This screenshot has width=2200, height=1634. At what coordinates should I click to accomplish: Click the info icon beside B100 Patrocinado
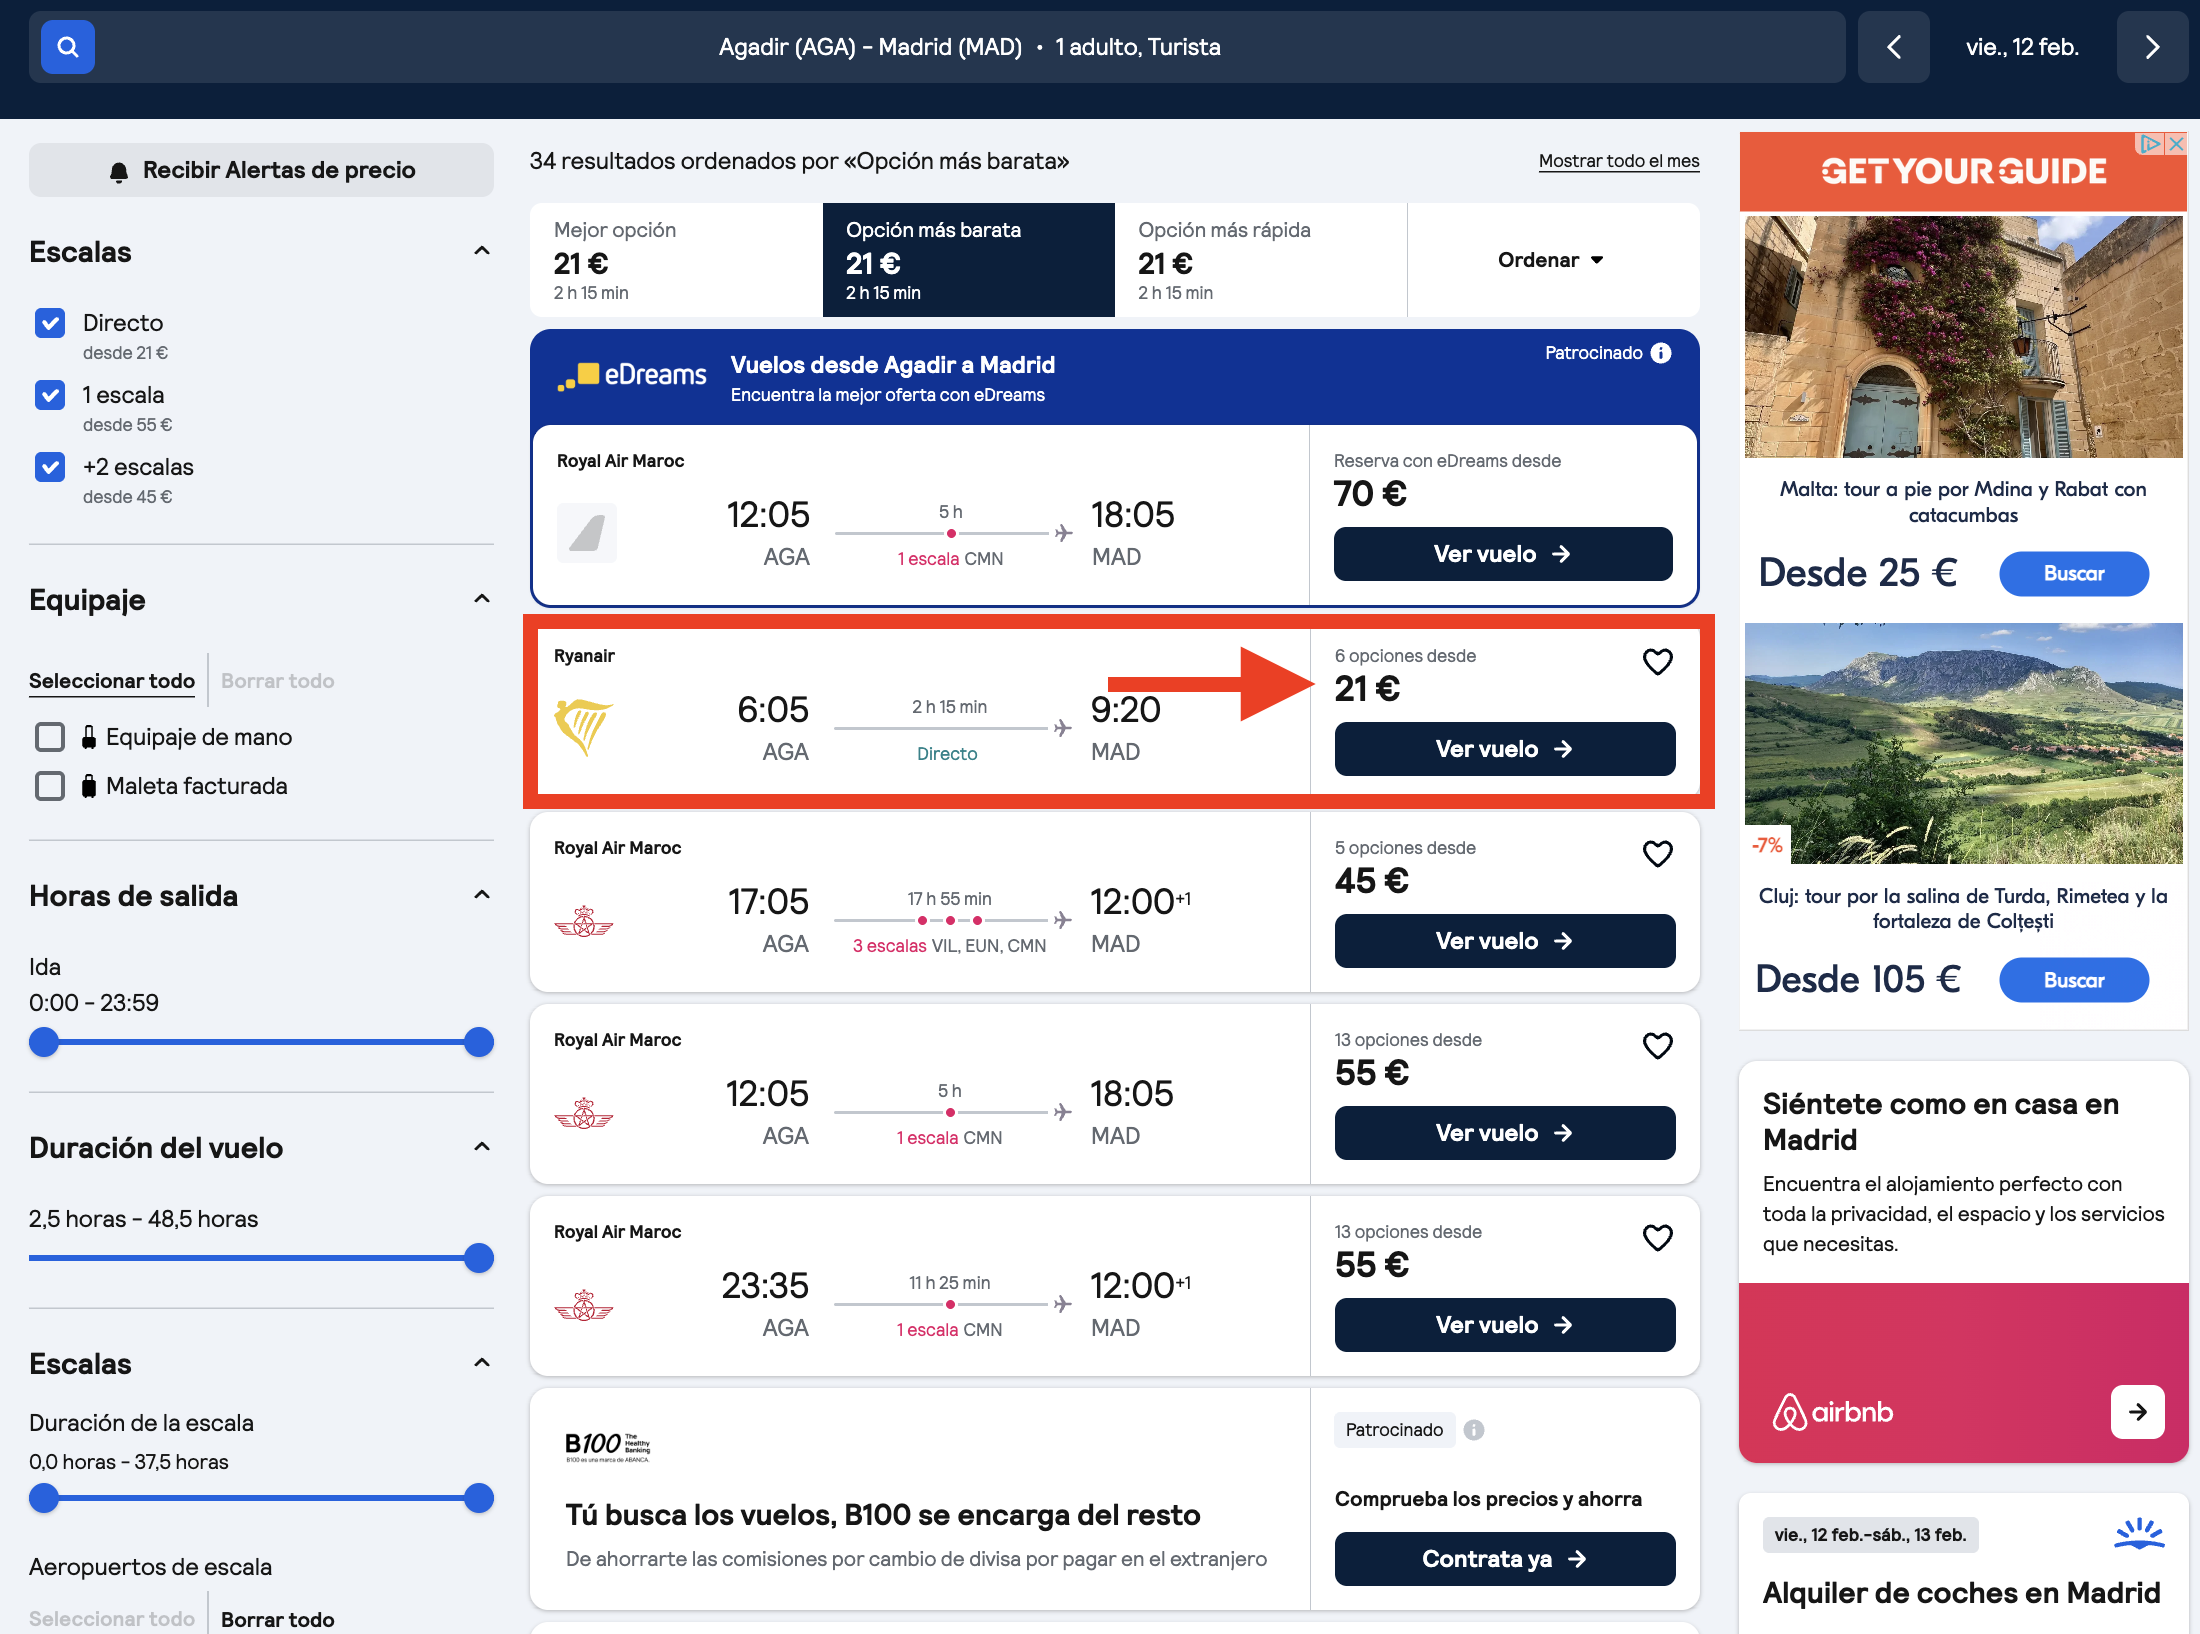(x=1473, y=1430)
